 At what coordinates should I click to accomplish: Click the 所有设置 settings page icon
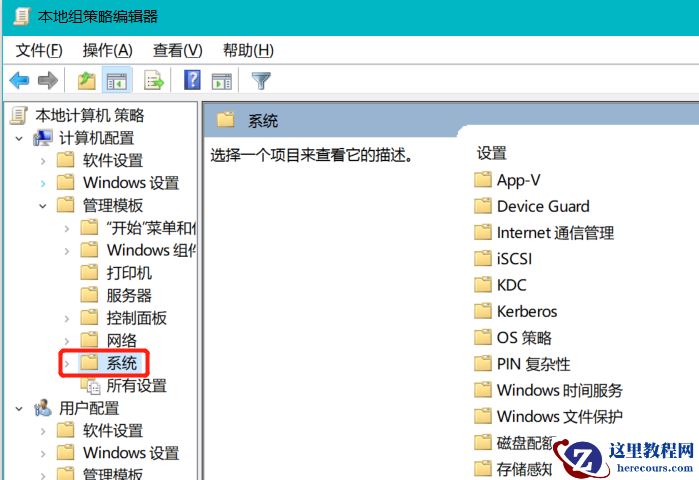92,386
